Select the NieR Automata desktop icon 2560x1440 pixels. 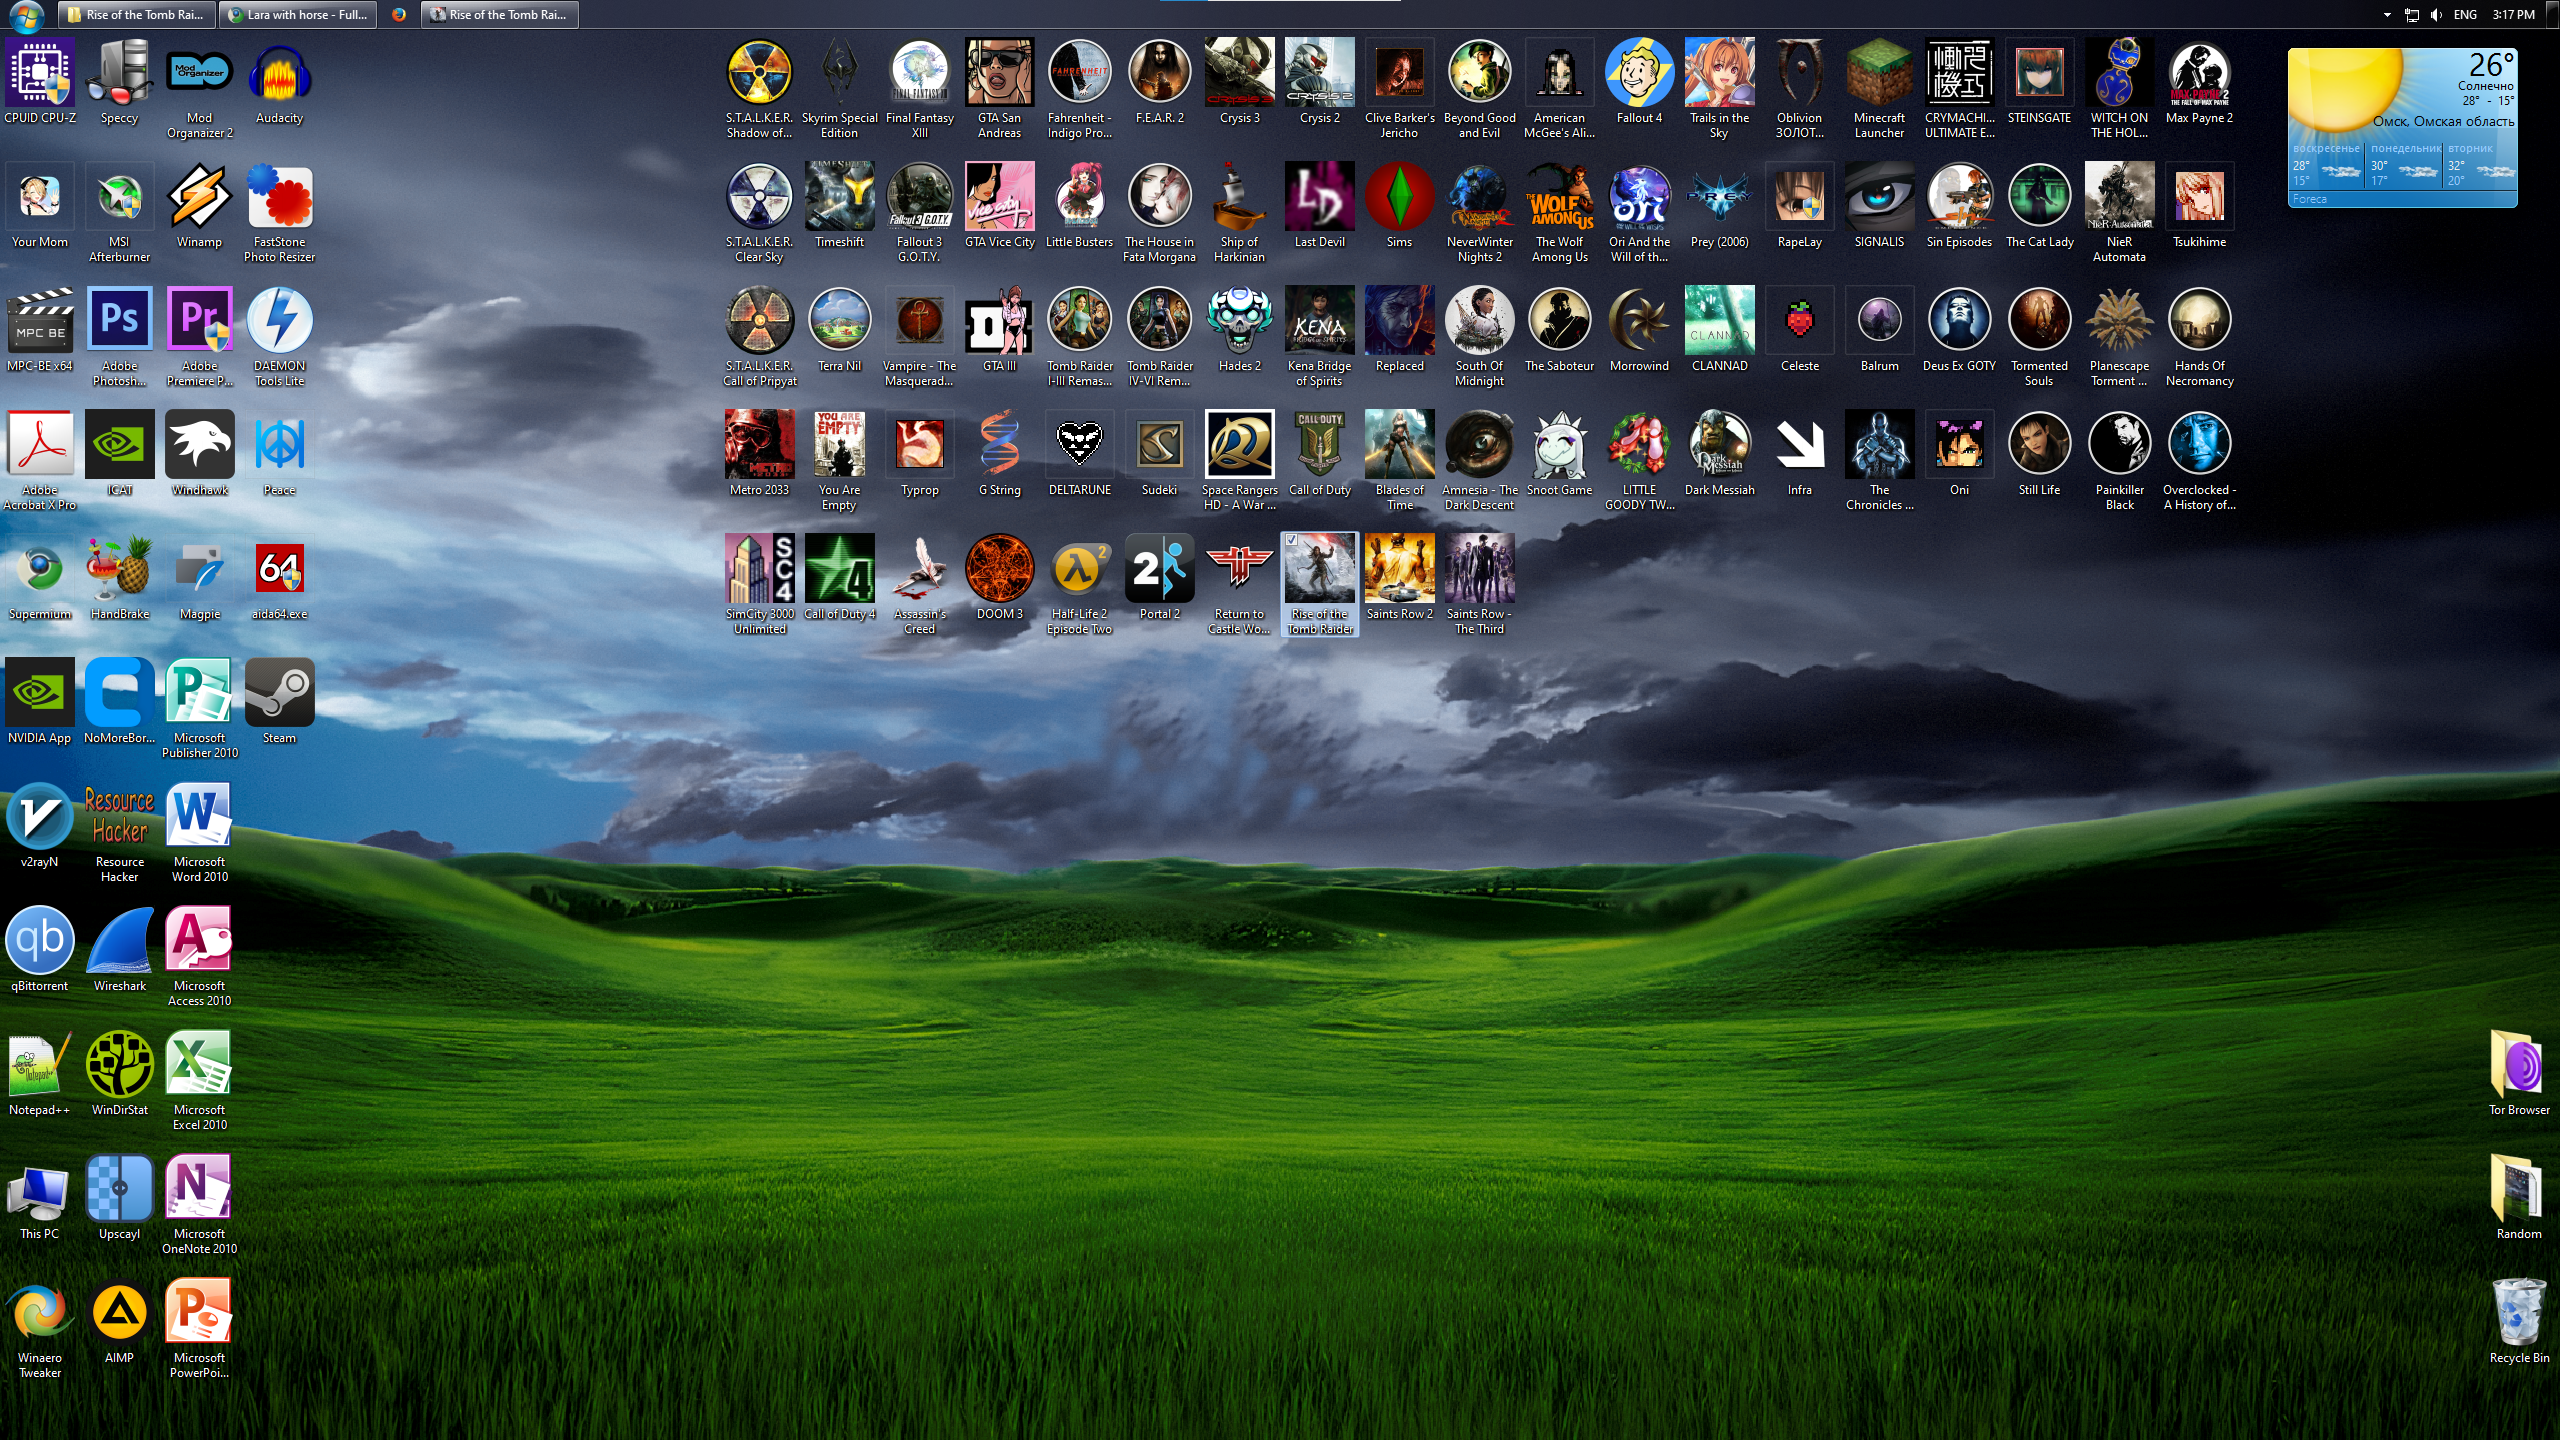coord(2120,196)
